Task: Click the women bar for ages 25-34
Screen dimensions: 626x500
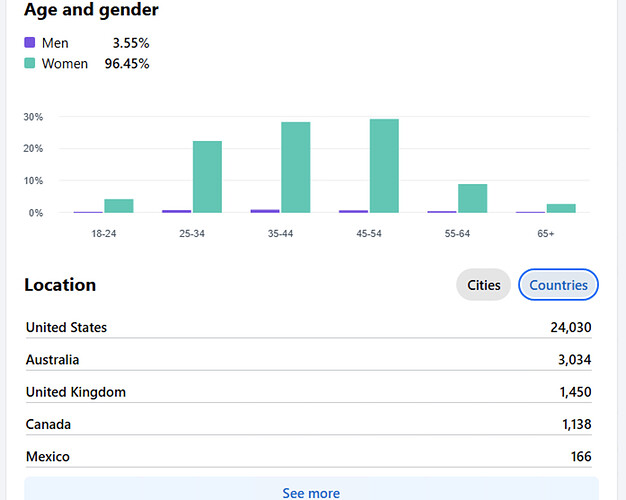Action: coord(207,177)
